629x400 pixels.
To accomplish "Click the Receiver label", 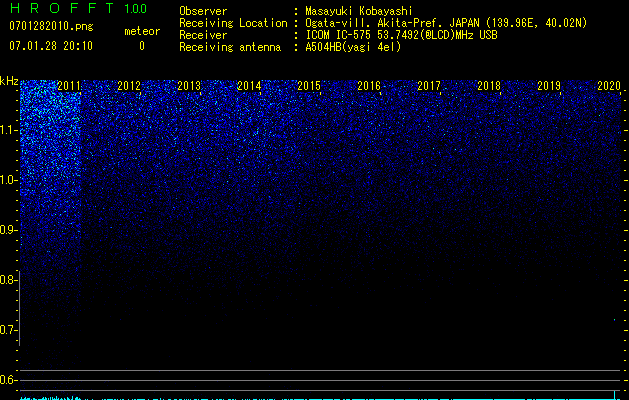I will click(x=203, y=35).
